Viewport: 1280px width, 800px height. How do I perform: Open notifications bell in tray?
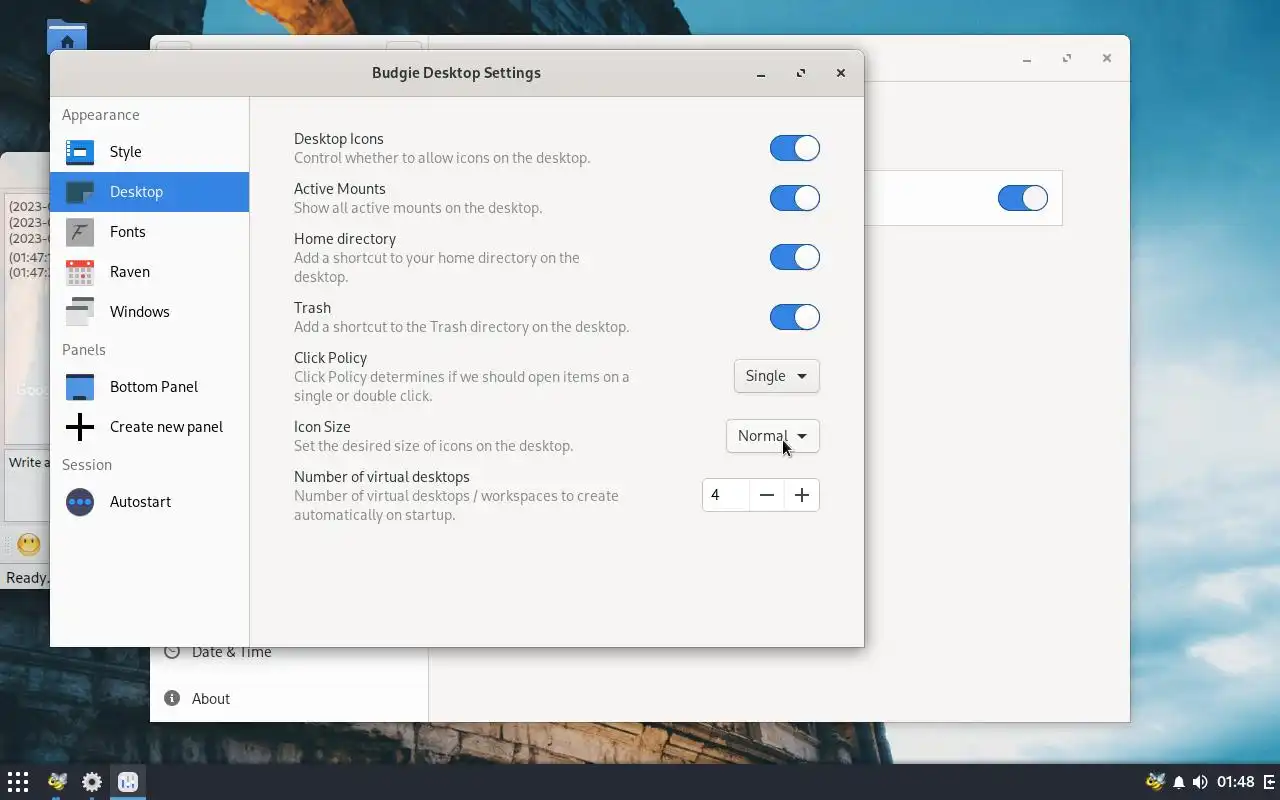(1179, 782)
